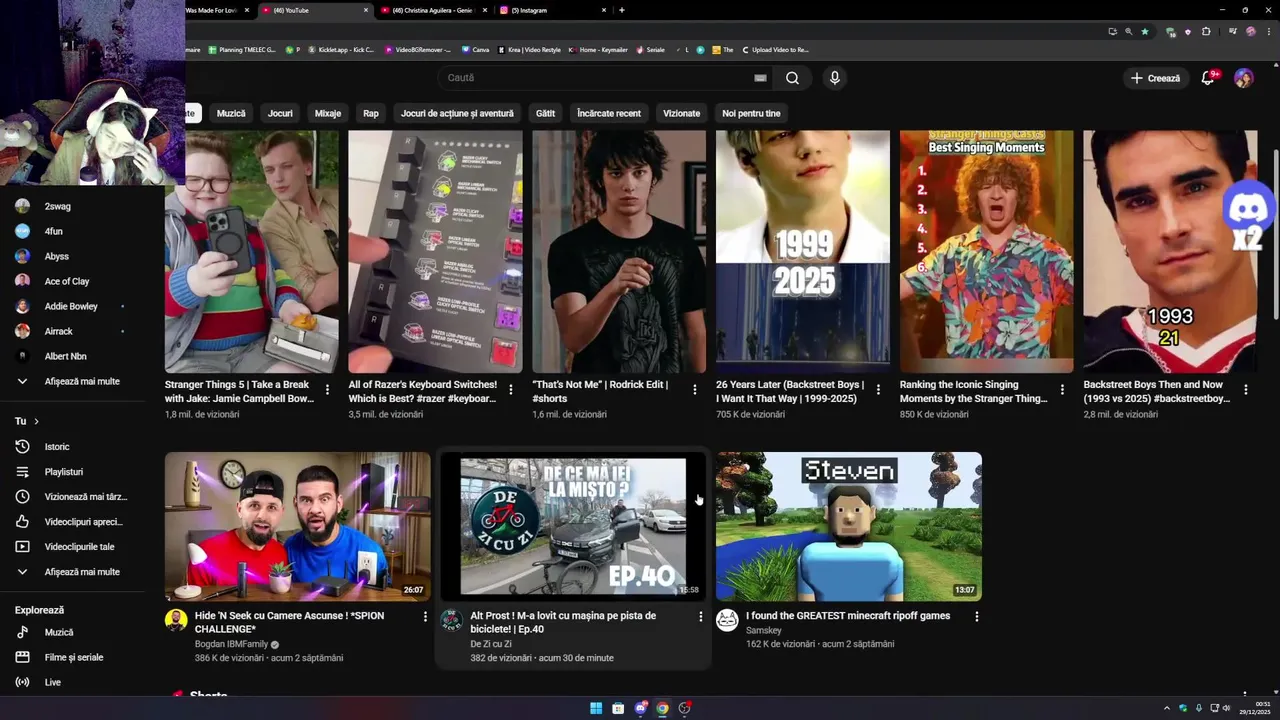
Task: Play the Hide 'N Seek cu Camere Ascunse thumbnail
Action: (x=298, y=527)
